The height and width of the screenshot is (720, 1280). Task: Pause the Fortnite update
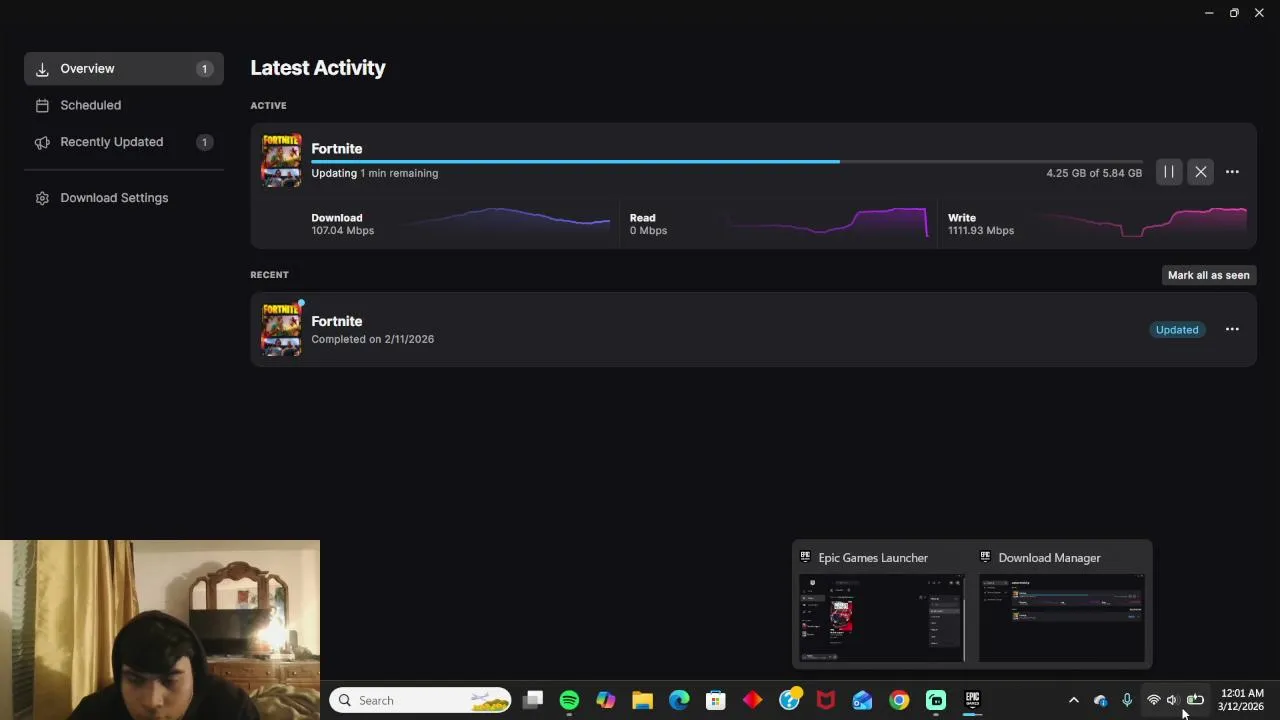tap(1168, 172)
